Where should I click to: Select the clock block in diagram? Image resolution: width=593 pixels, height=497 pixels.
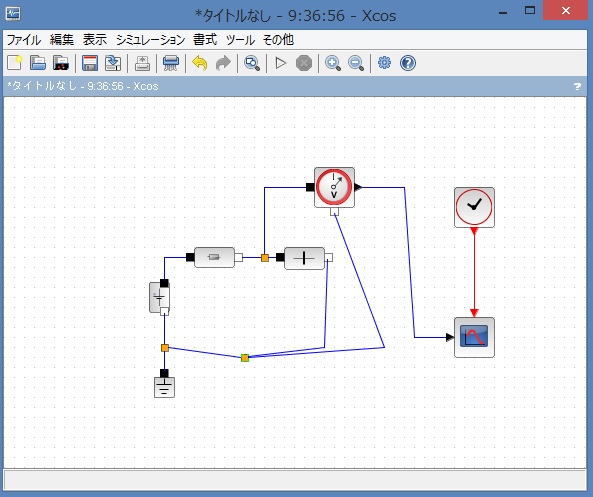pos(474,207)
